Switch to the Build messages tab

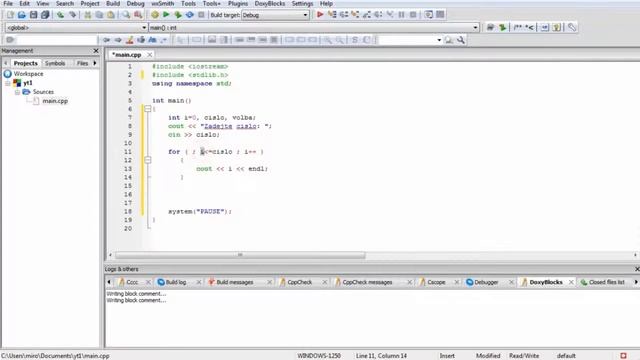(x=235, y=282)
